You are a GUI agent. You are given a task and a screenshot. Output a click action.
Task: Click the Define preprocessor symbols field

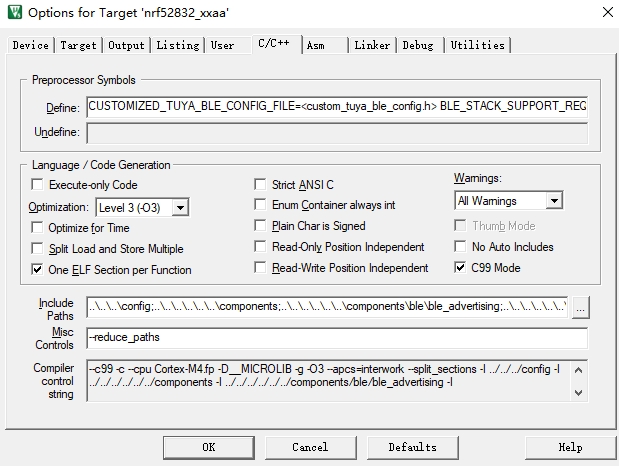pos(337,107)
